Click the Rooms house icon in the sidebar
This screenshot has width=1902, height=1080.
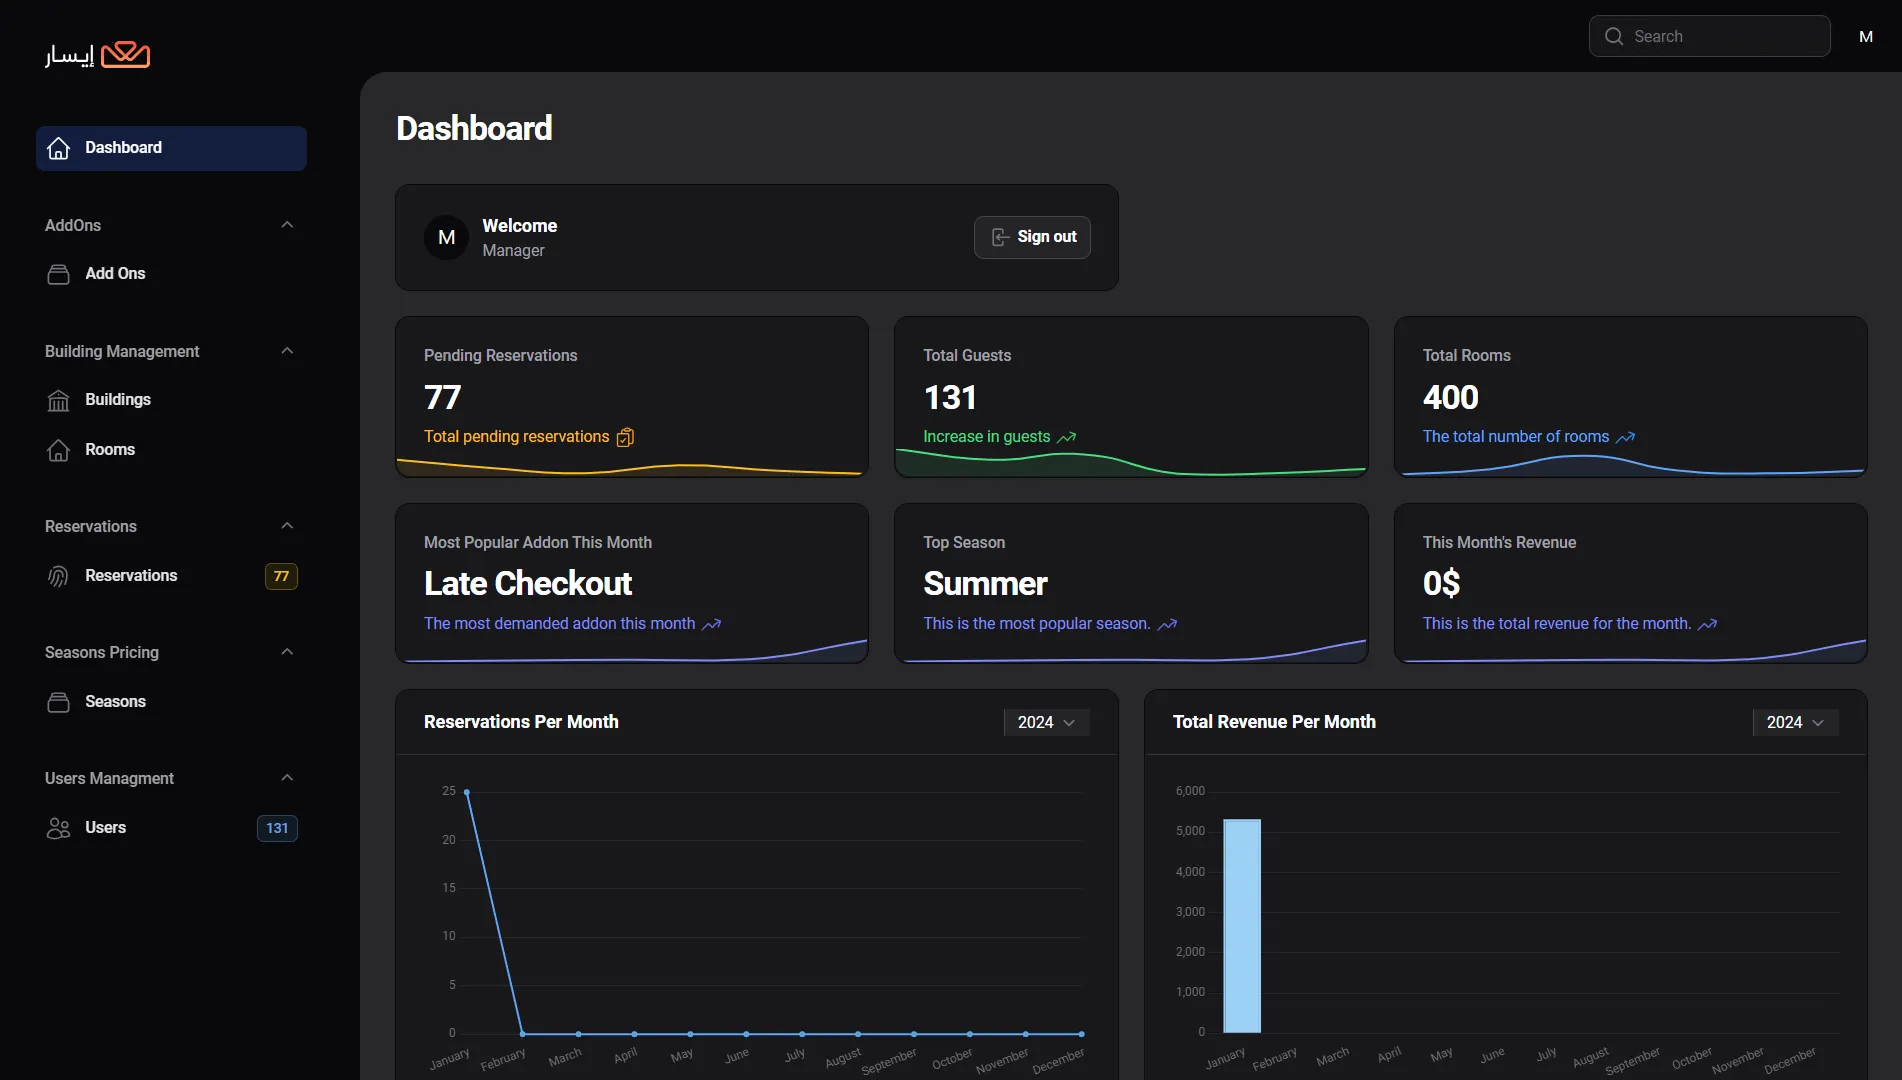click(59, 450)
